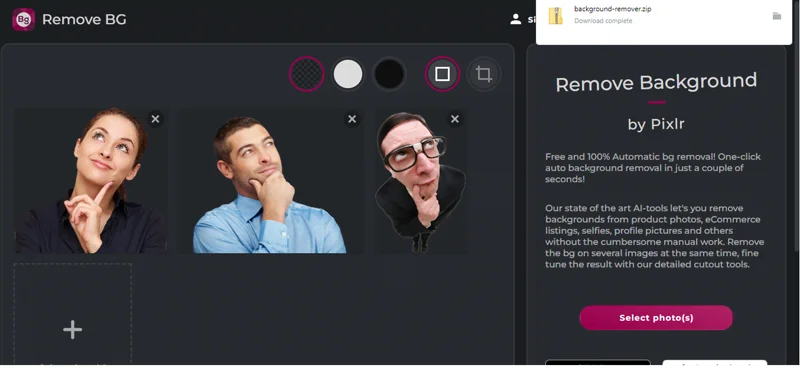Viewport: 800px width, 368px height.
Task: Choose the white background swatch
Action: (x=348, y=74)
